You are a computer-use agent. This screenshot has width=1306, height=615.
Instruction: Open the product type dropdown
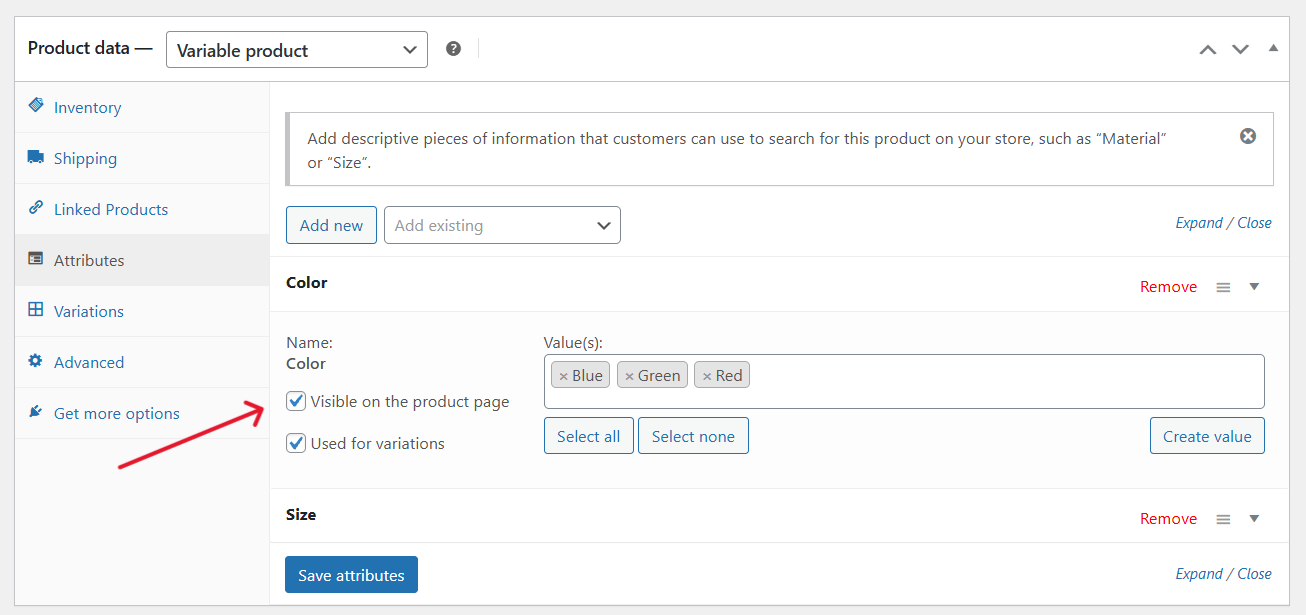click(296, 49)
